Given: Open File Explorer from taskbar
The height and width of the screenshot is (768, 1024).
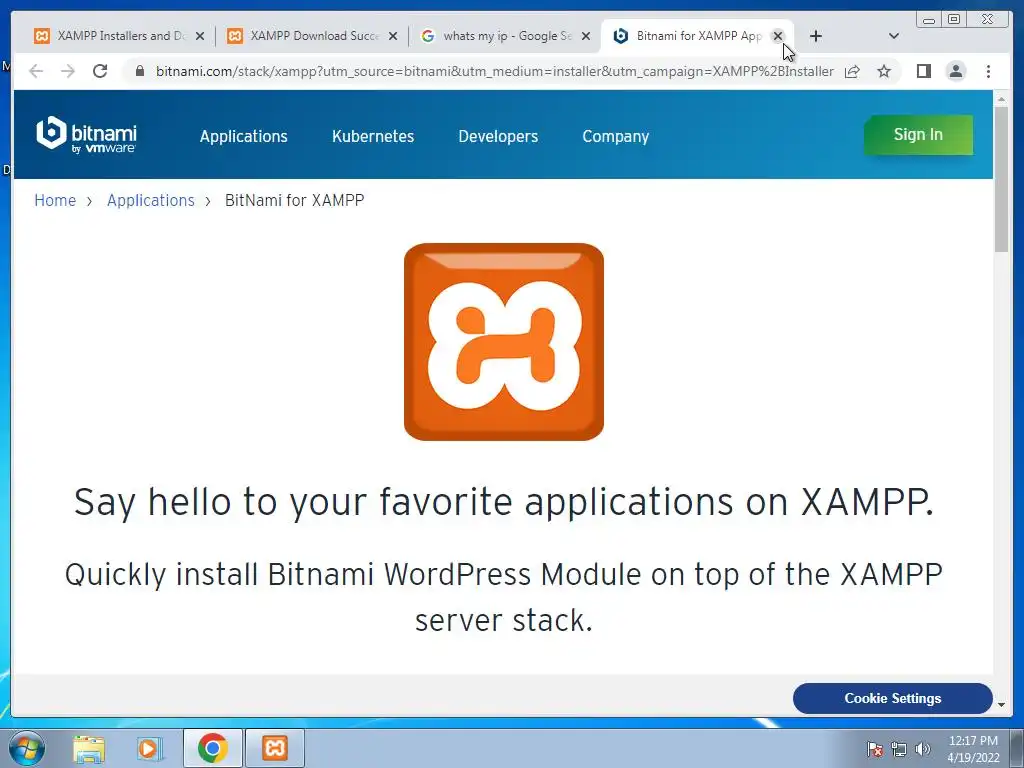Looking at the screenshot, I should (89, 748).
